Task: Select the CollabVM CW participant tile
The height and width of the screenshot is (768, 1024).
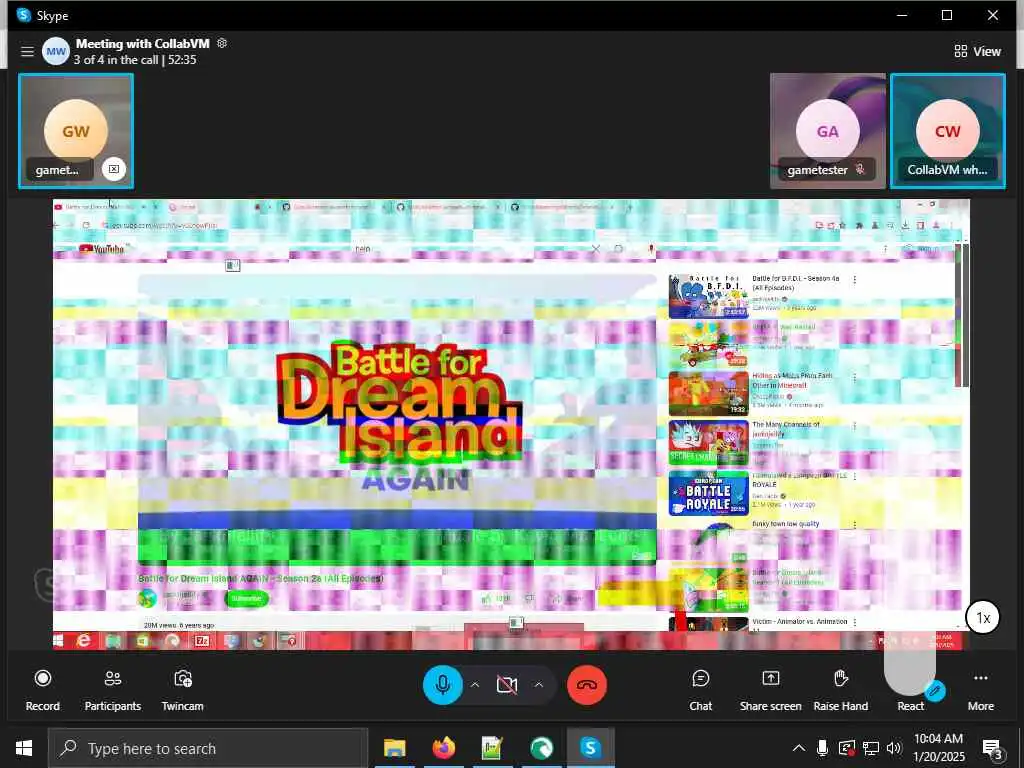Action: (948, 131)
